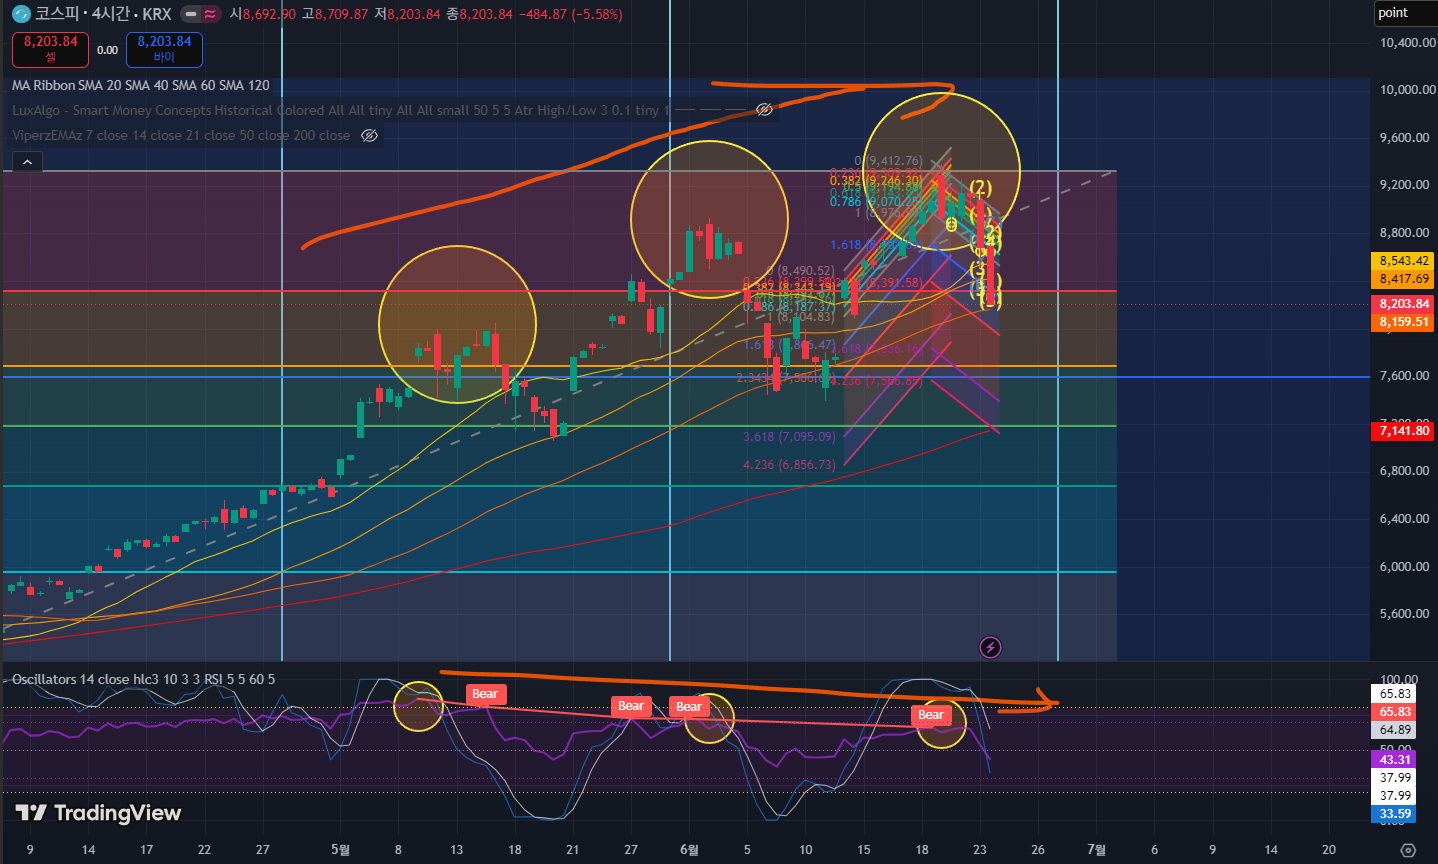Click the purple lightning bolt event icon
The width and height of the screenshot is (1438, 864).
click(x=990, y=647)
